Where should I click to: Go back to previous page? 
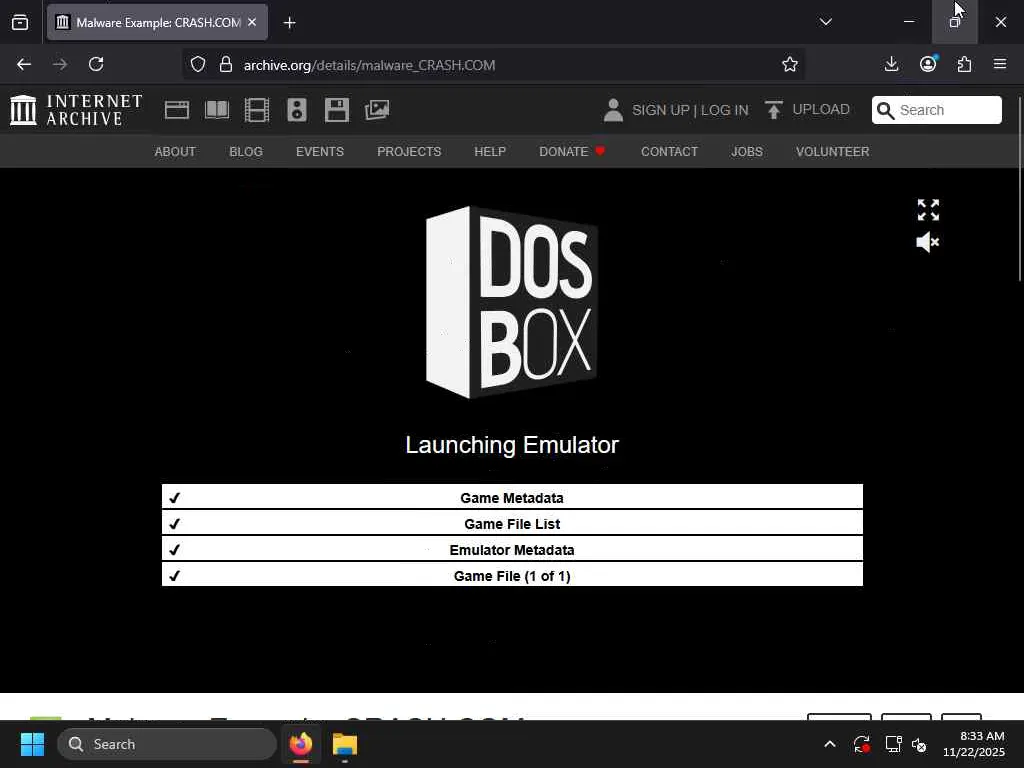point(24,64)
